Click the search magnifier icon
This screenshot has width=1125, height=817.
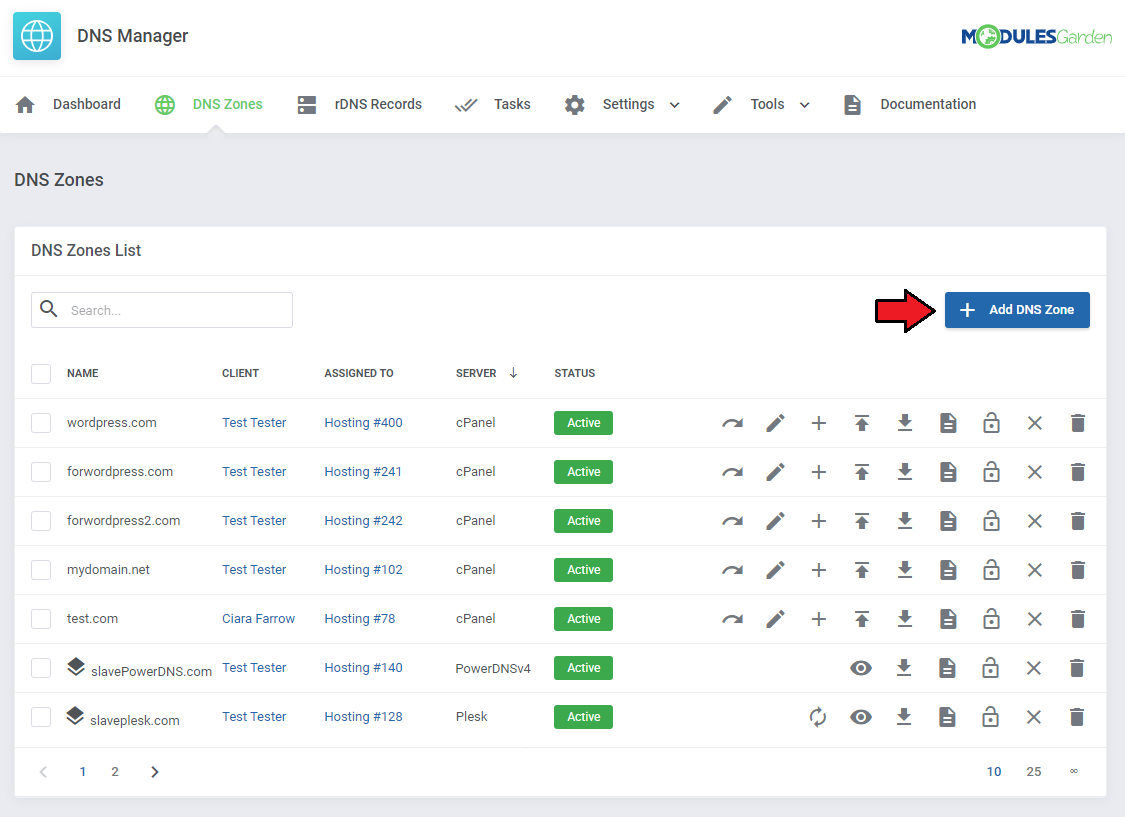(49, 309)
